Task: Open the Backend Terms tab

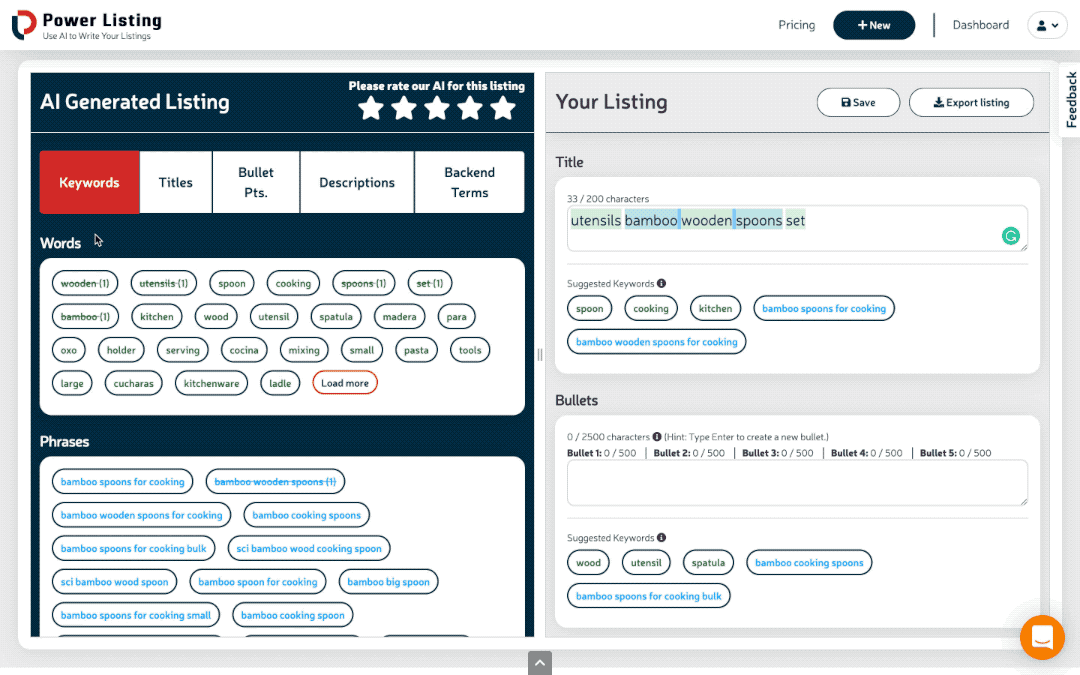Action: 469,182
